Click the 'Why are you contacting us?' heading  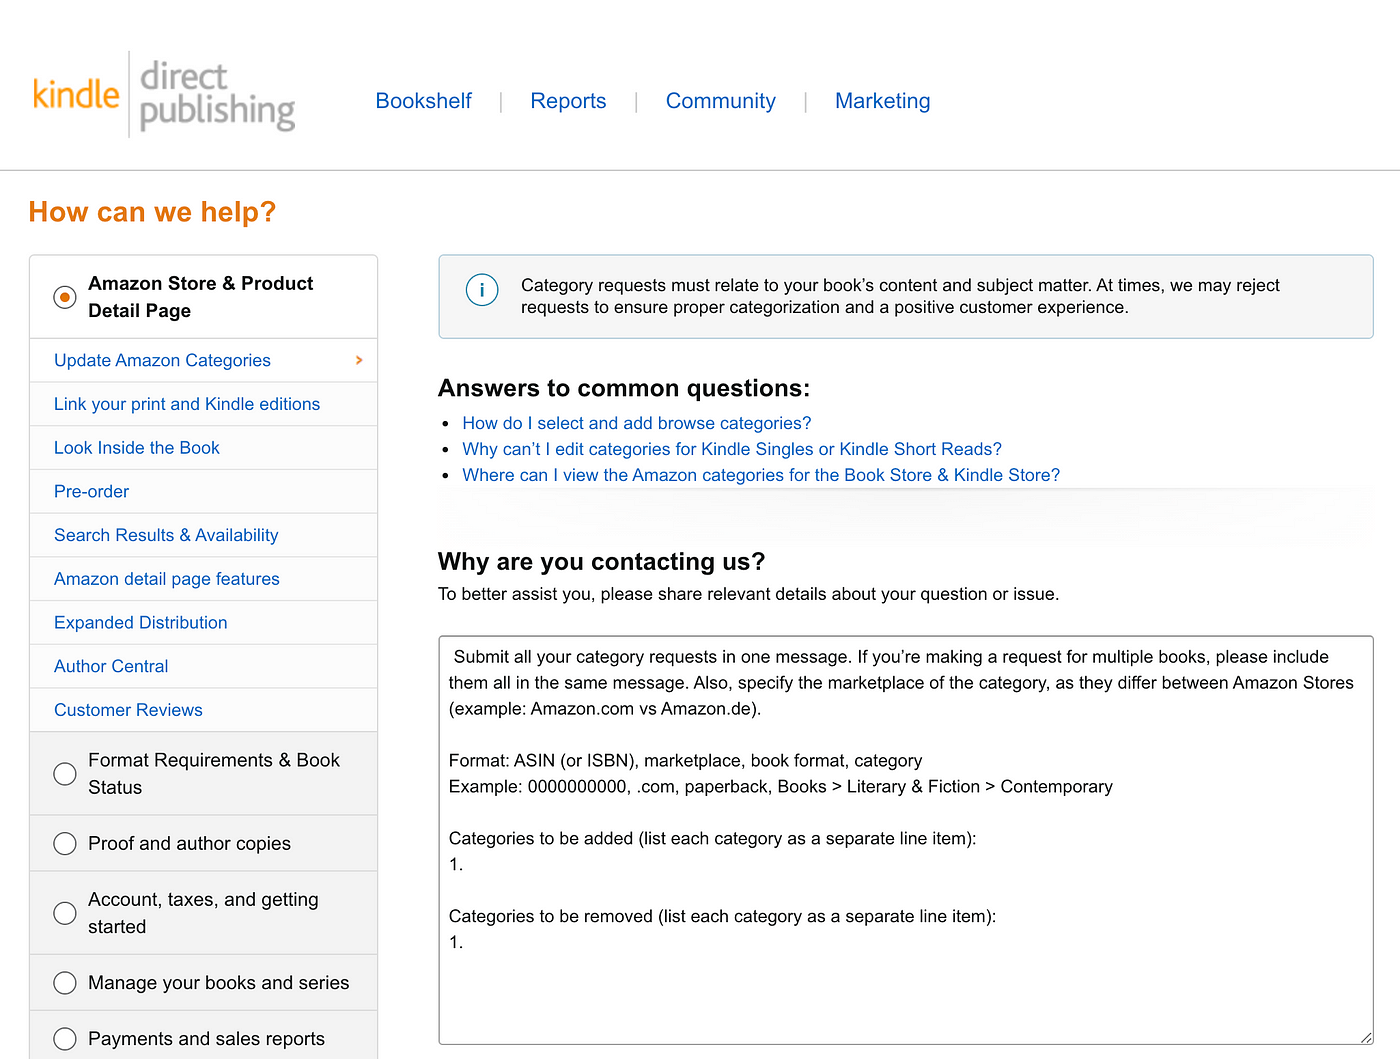coord(601,561)
